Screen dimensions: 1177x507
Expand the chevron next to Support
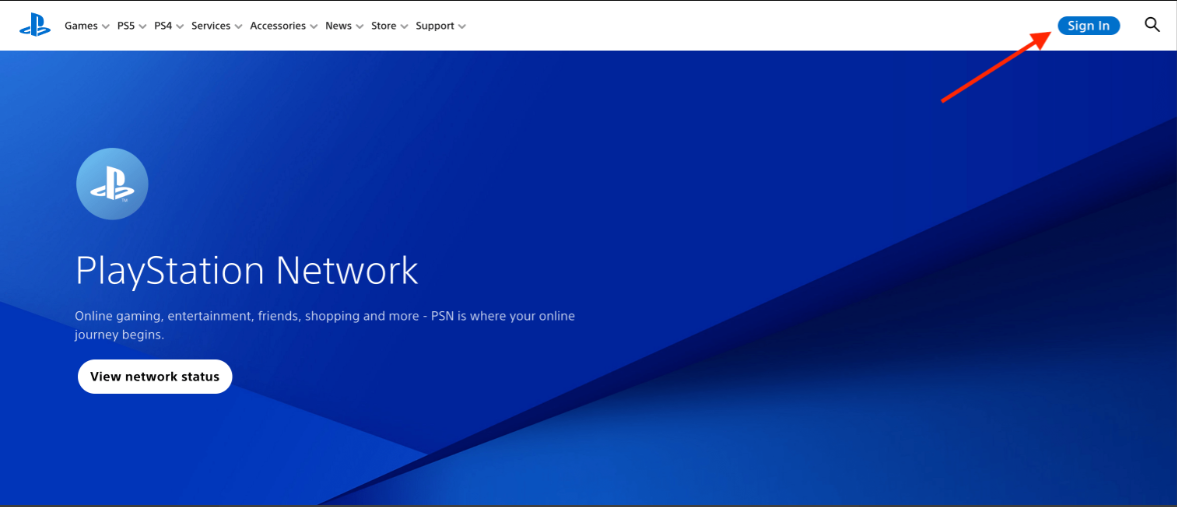462,26
